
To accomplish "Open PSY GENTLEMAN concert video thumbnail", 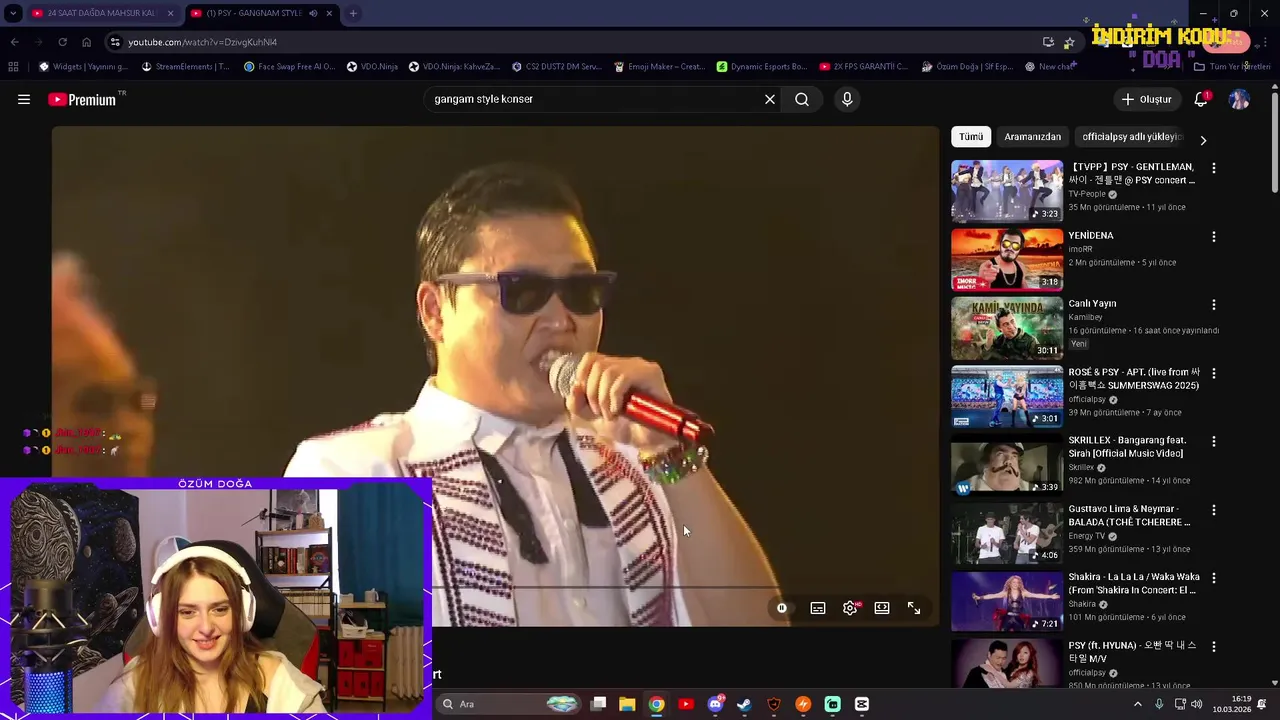I will pos(1007,191).
